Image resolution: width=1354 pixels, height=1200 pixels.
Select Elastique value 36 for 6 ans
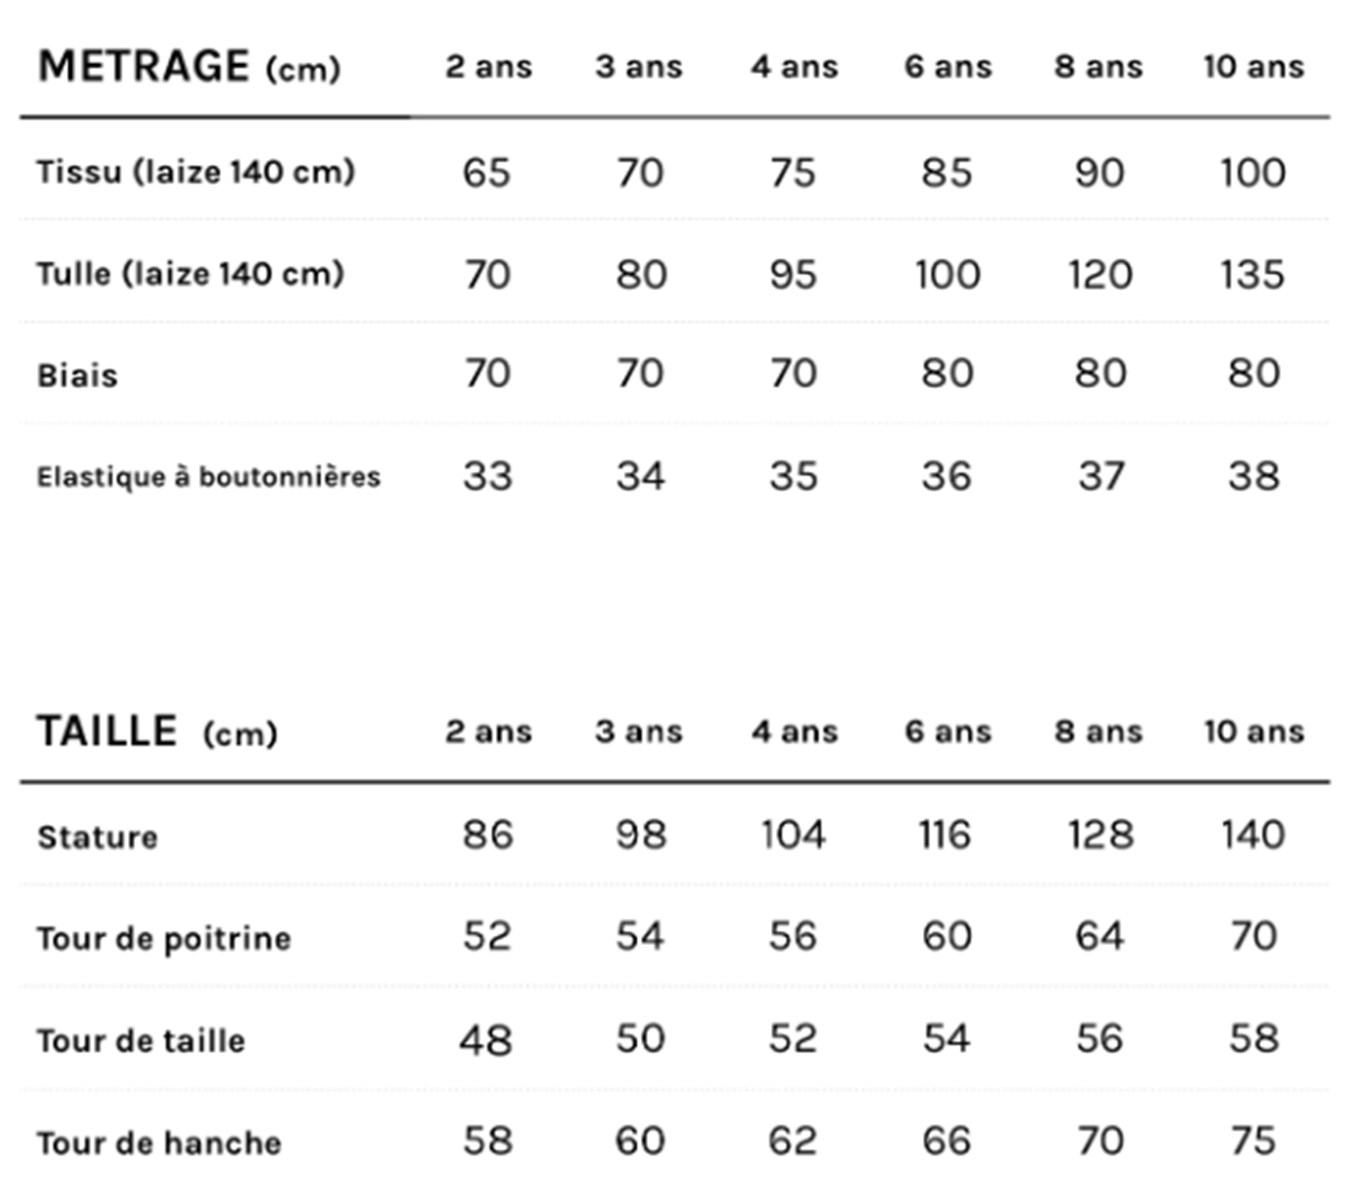(946, 476)
